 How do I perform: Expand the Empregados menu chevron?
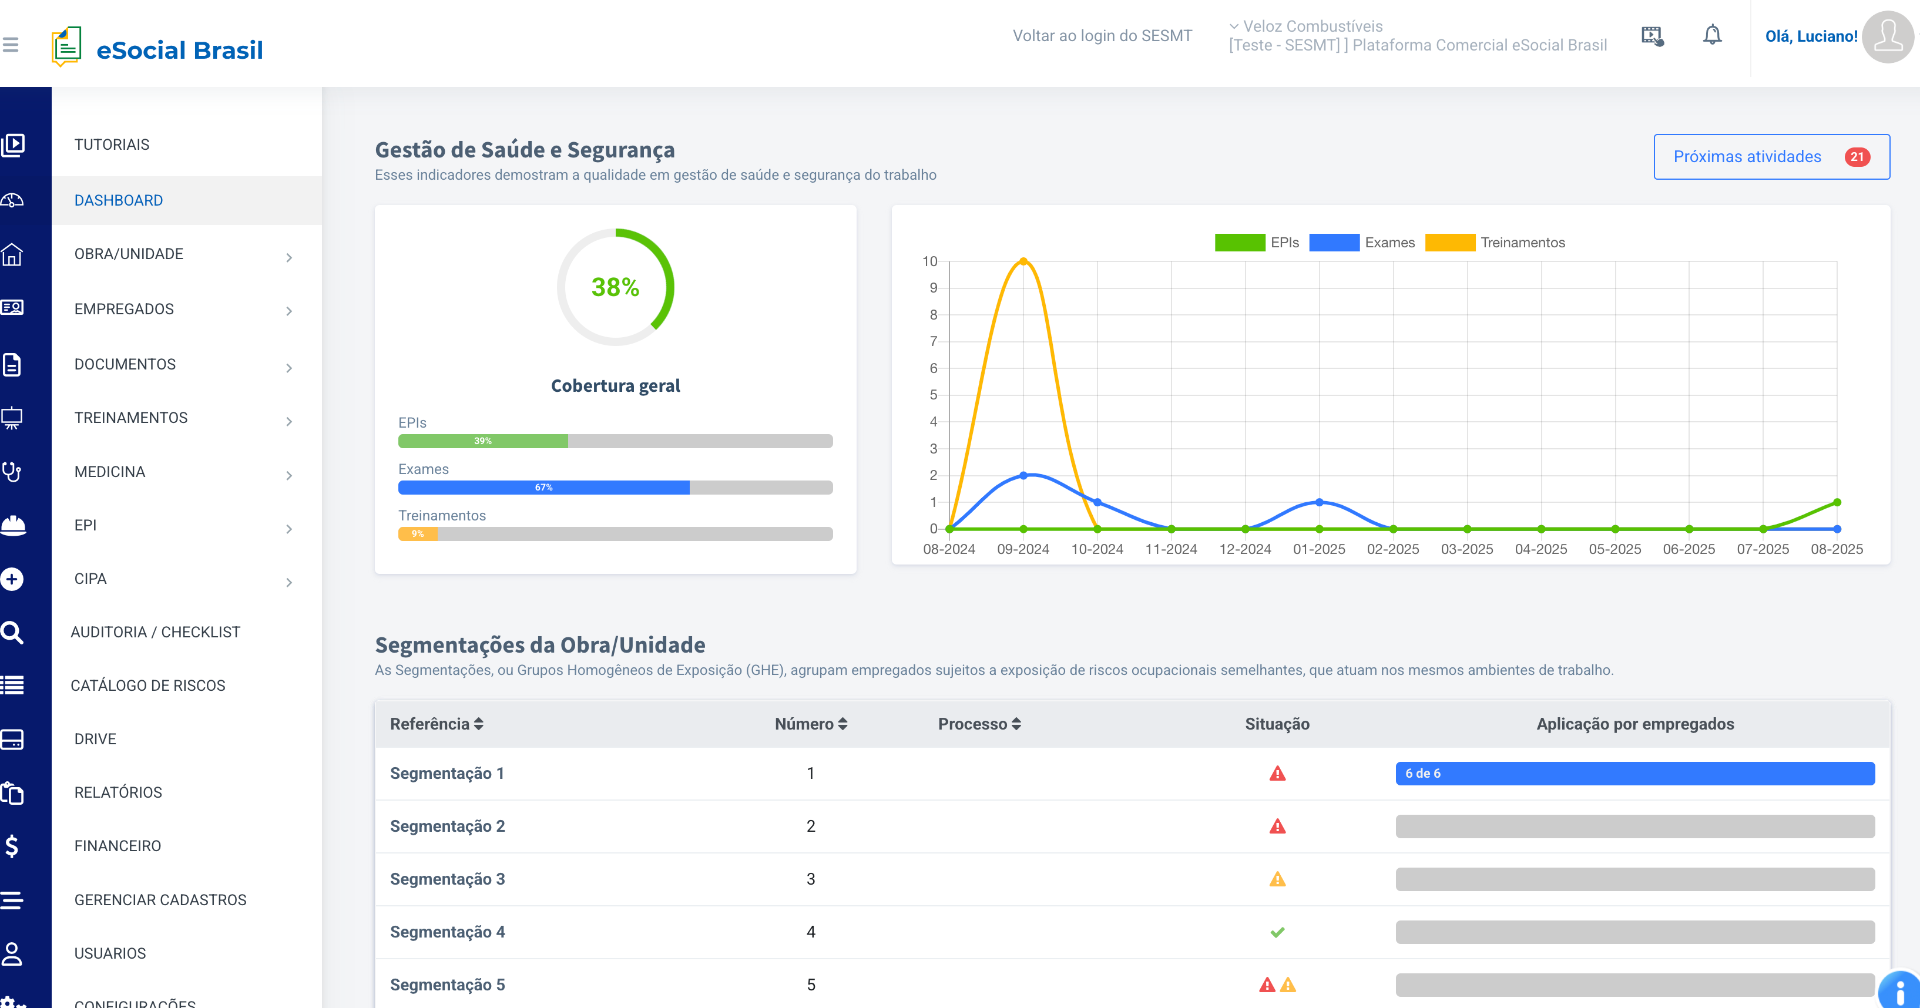pyautogui.click(x=289, y=311)
